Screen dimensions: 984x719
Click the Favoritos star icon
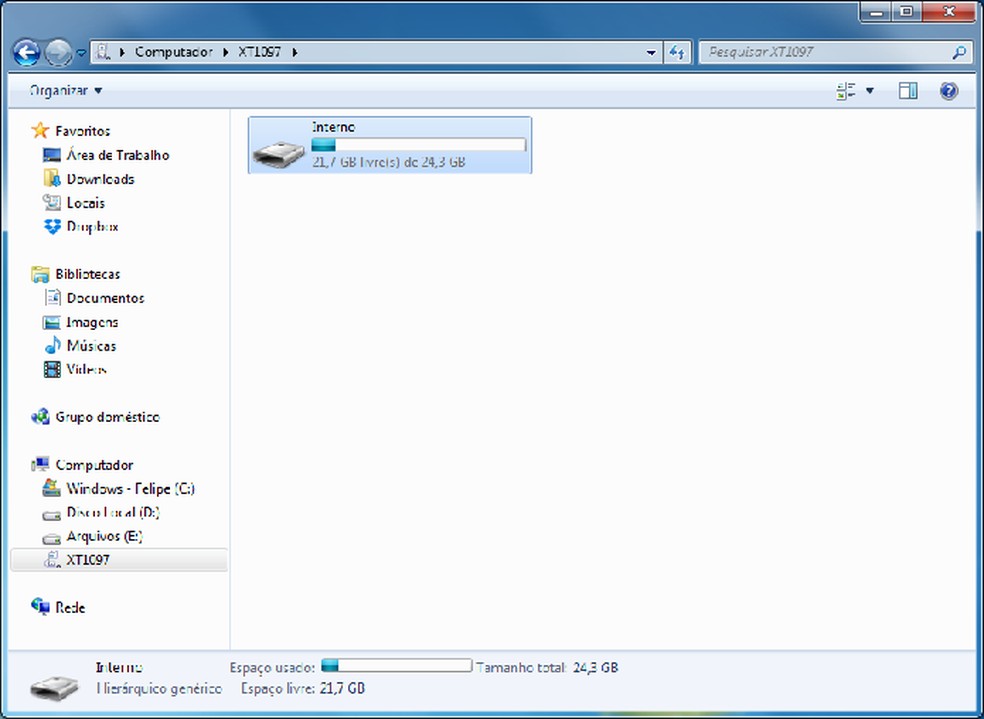[40, 130]
